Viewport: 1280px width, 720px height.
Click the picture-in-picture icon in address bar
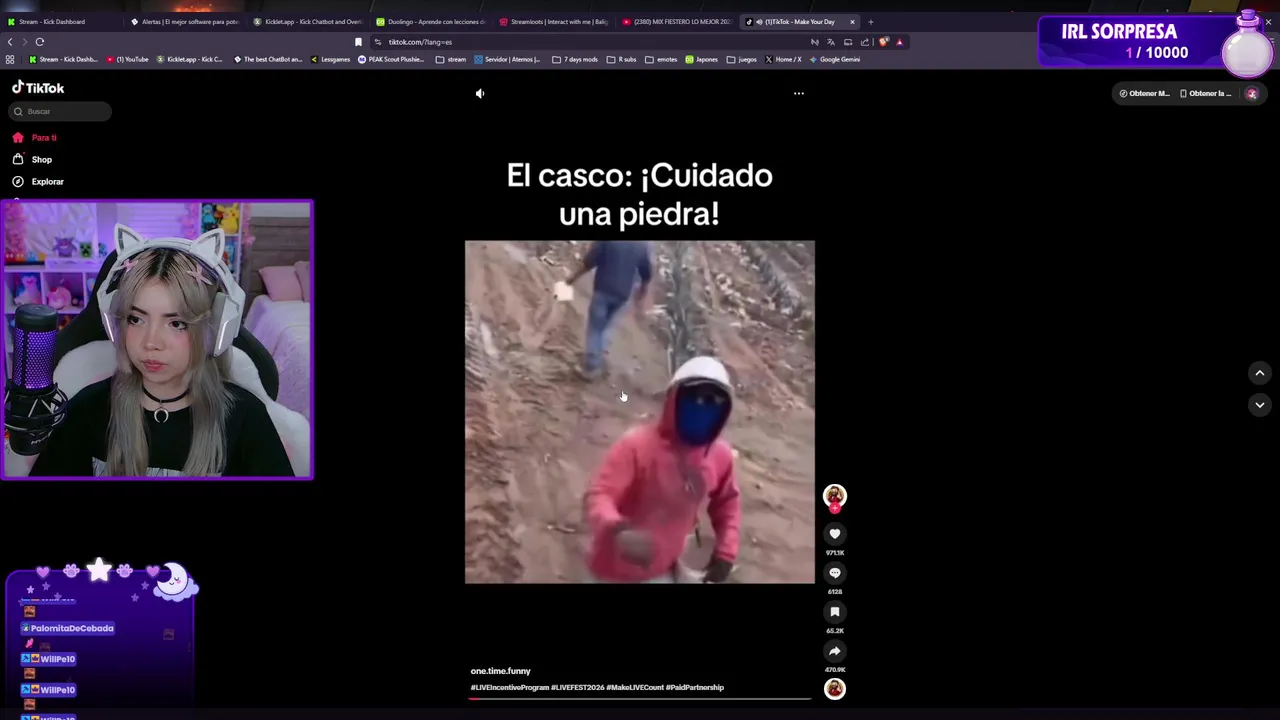coord(848,42)
